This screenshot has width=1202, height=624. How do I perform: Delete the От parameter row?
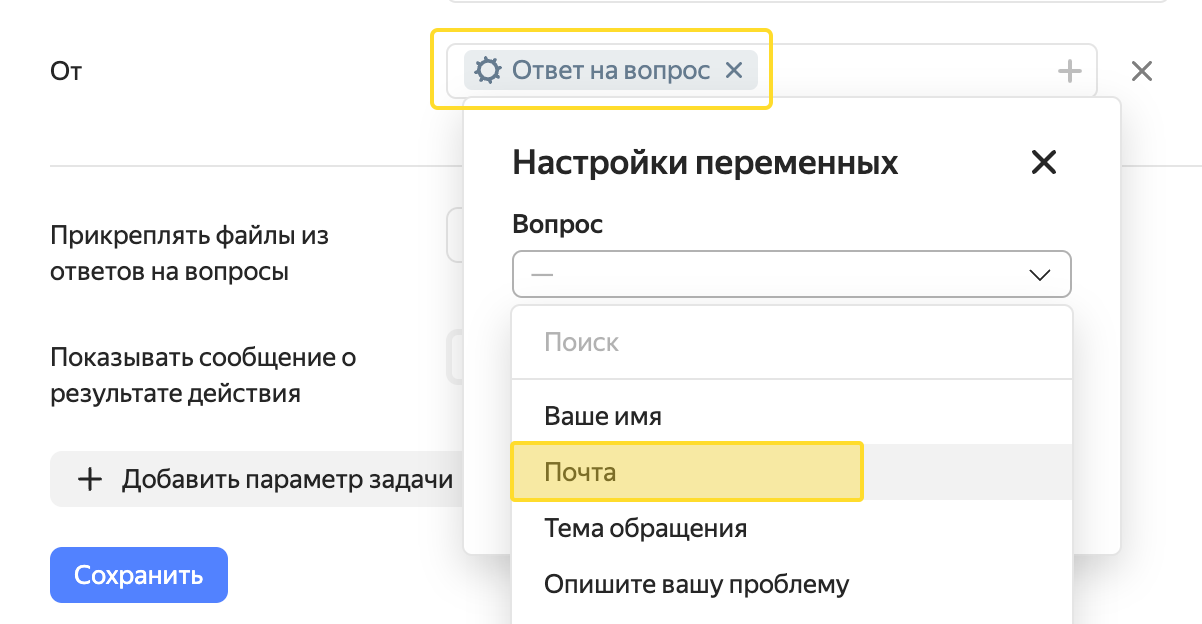pyautogui.click(x=1141, y=71)
